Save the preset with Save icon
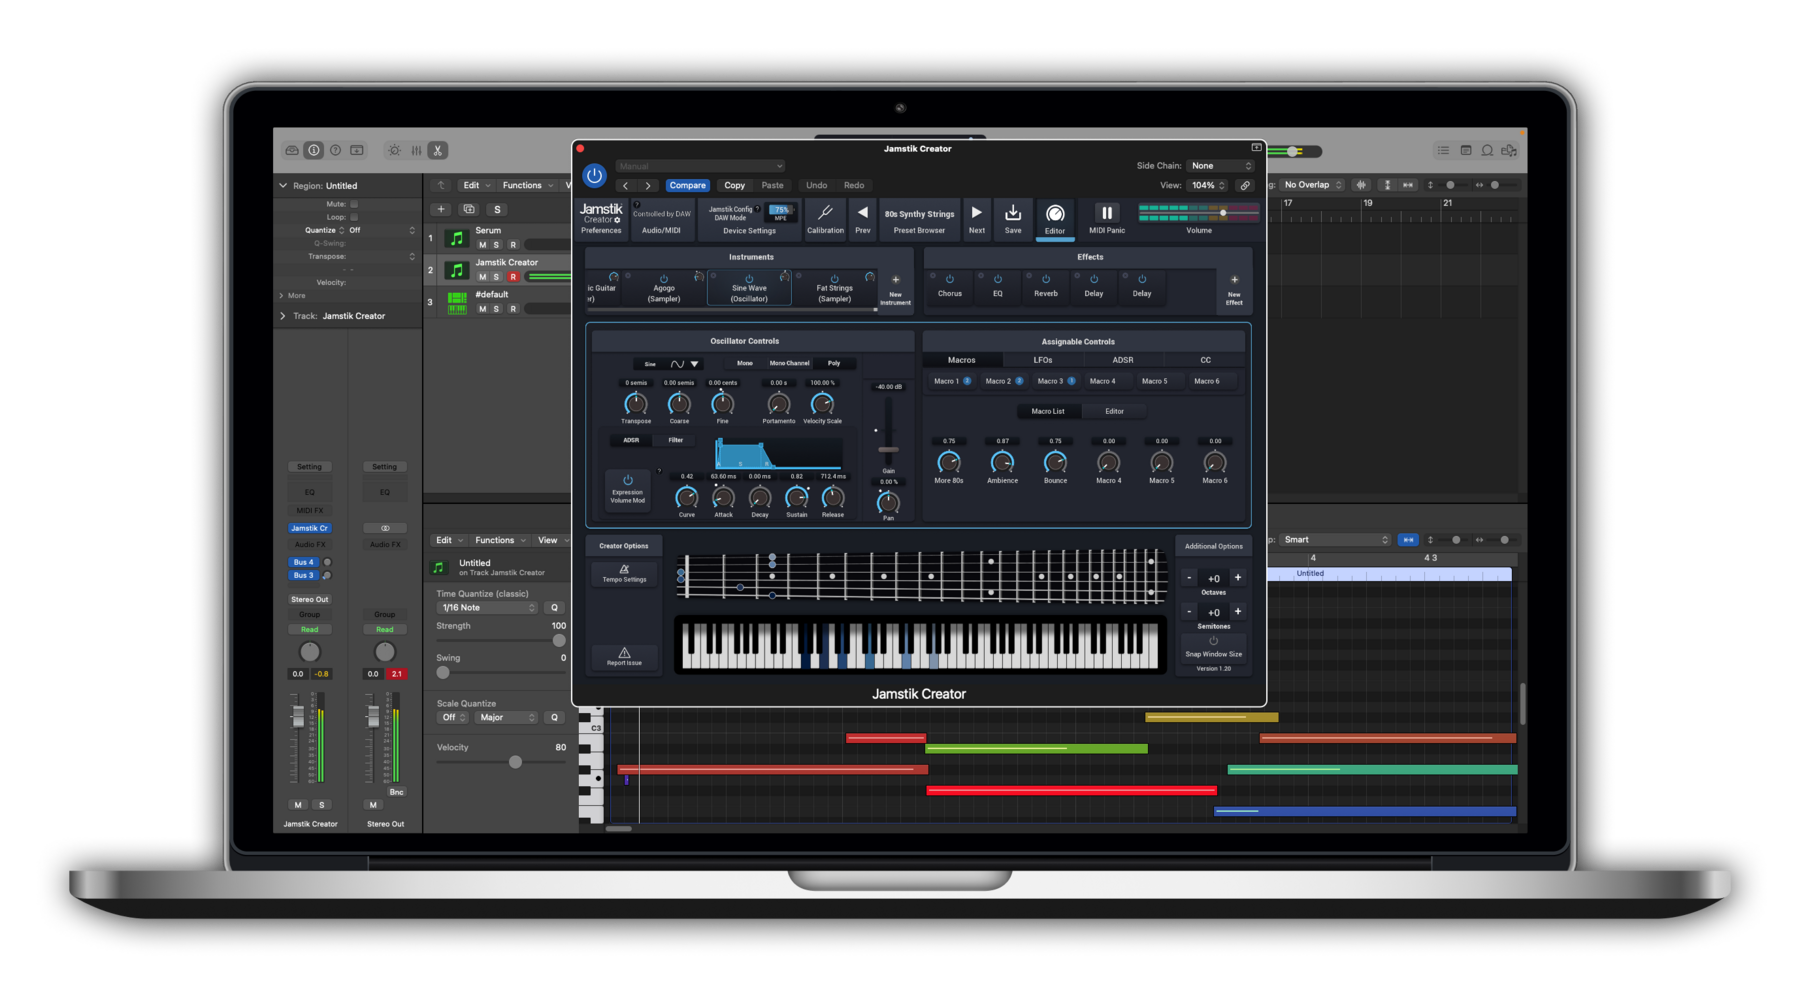This screenshot has width=1800, height=1000. pos(1013,212)
